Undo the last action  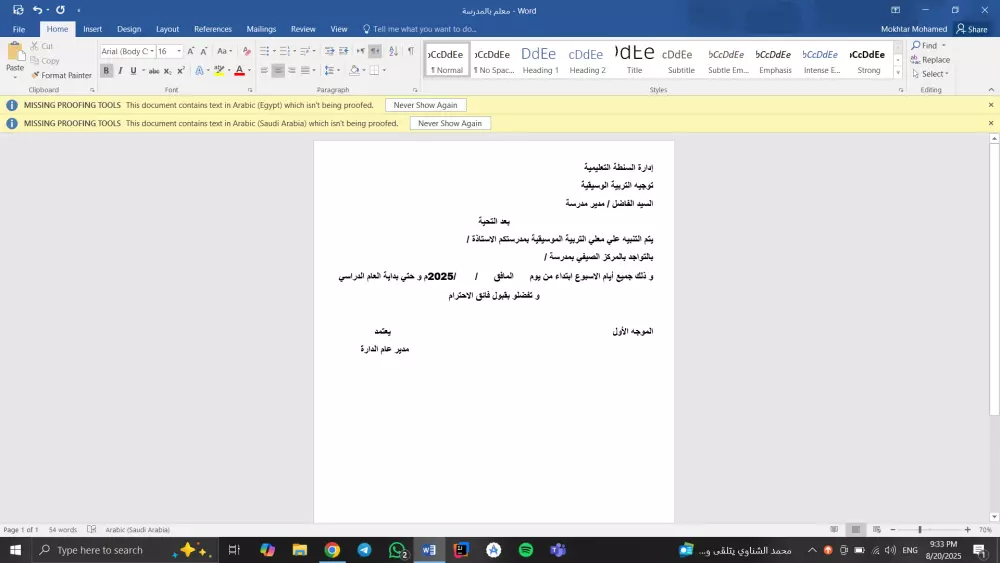[x=38, y=10]
